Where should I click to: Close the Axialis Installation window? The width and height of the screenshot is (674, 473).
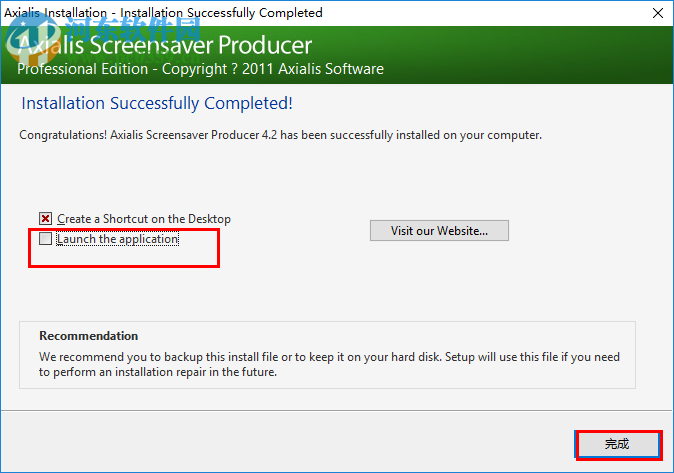coord(658,13)
